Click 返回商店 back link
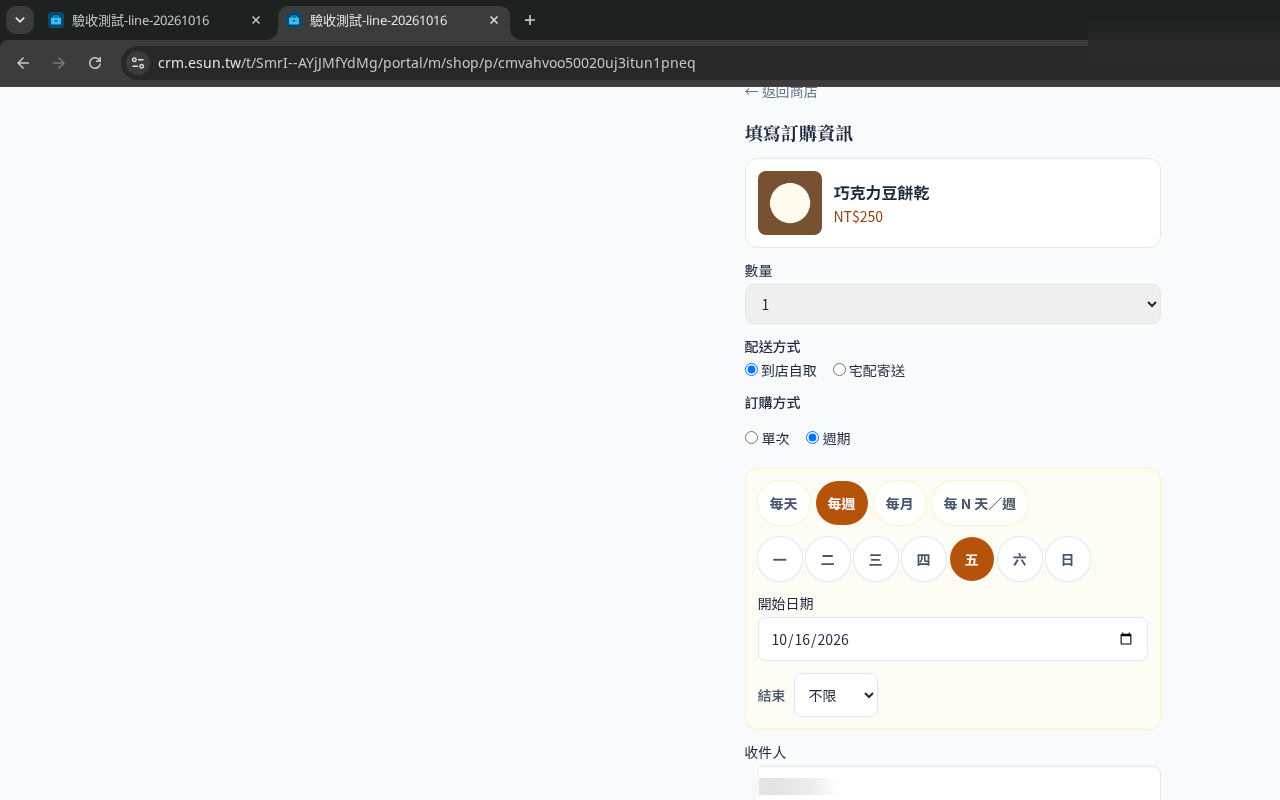 pyautogui.click(x=781, y=92)
